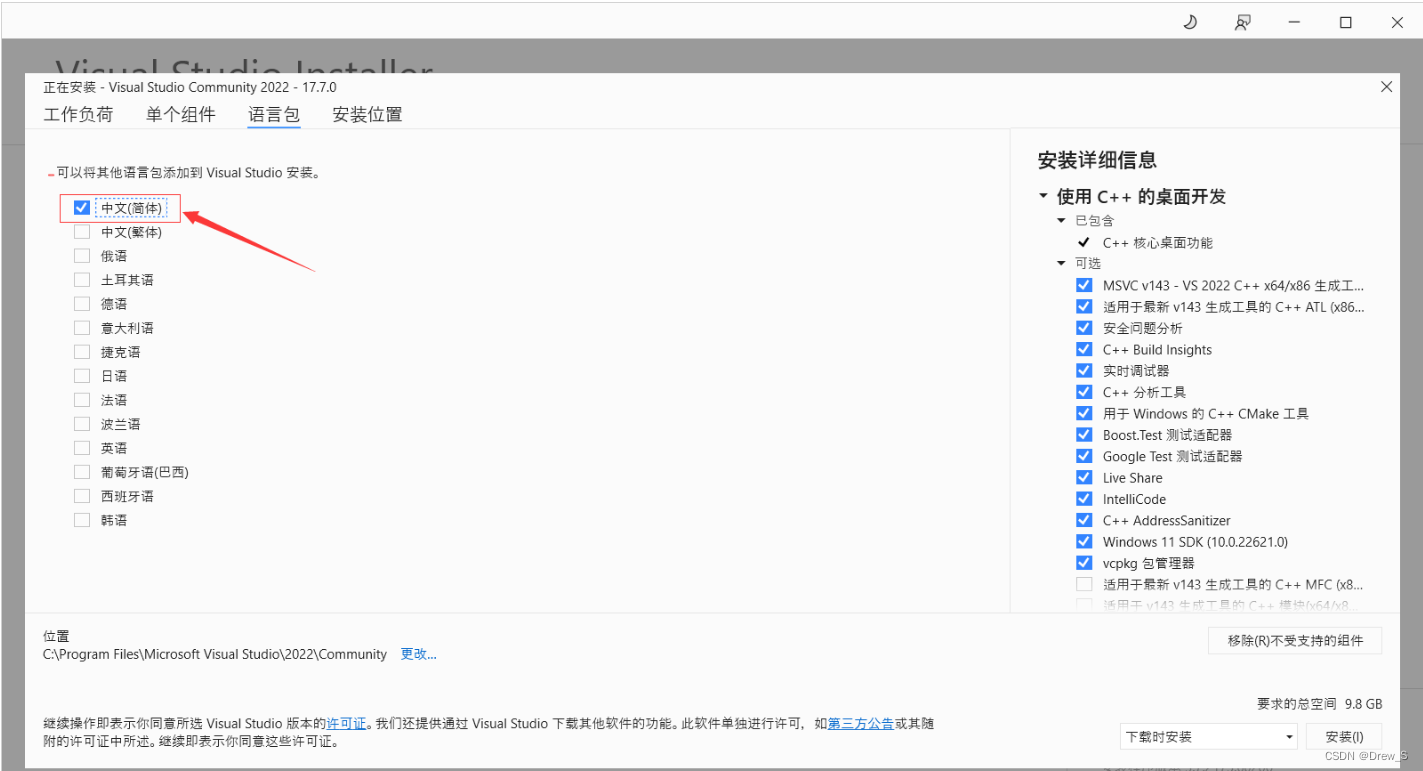Screen dimensions: 1423x771
Task: Click the 安装(I) button
Action: pos(1344,737)
